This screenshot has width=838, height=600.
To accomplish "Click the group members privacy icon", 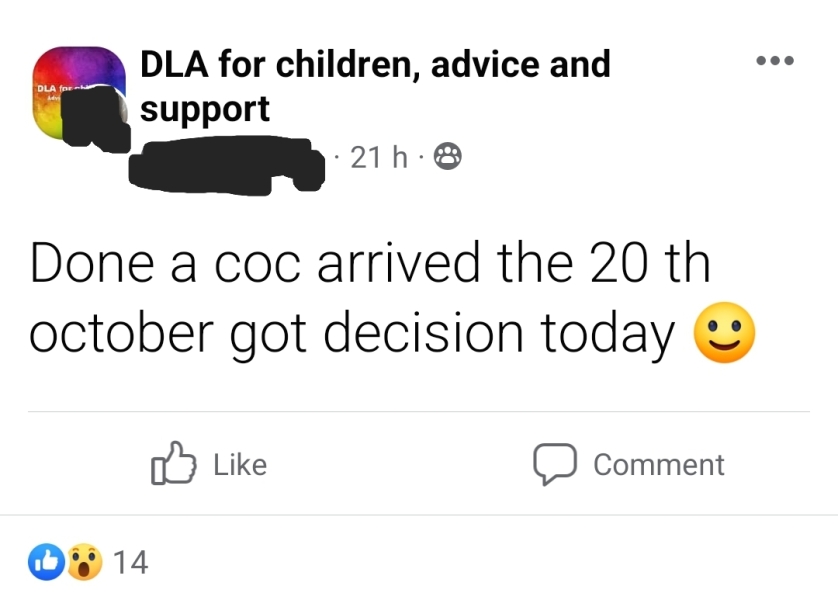I will pyautogui.click(x=447, y=155).
